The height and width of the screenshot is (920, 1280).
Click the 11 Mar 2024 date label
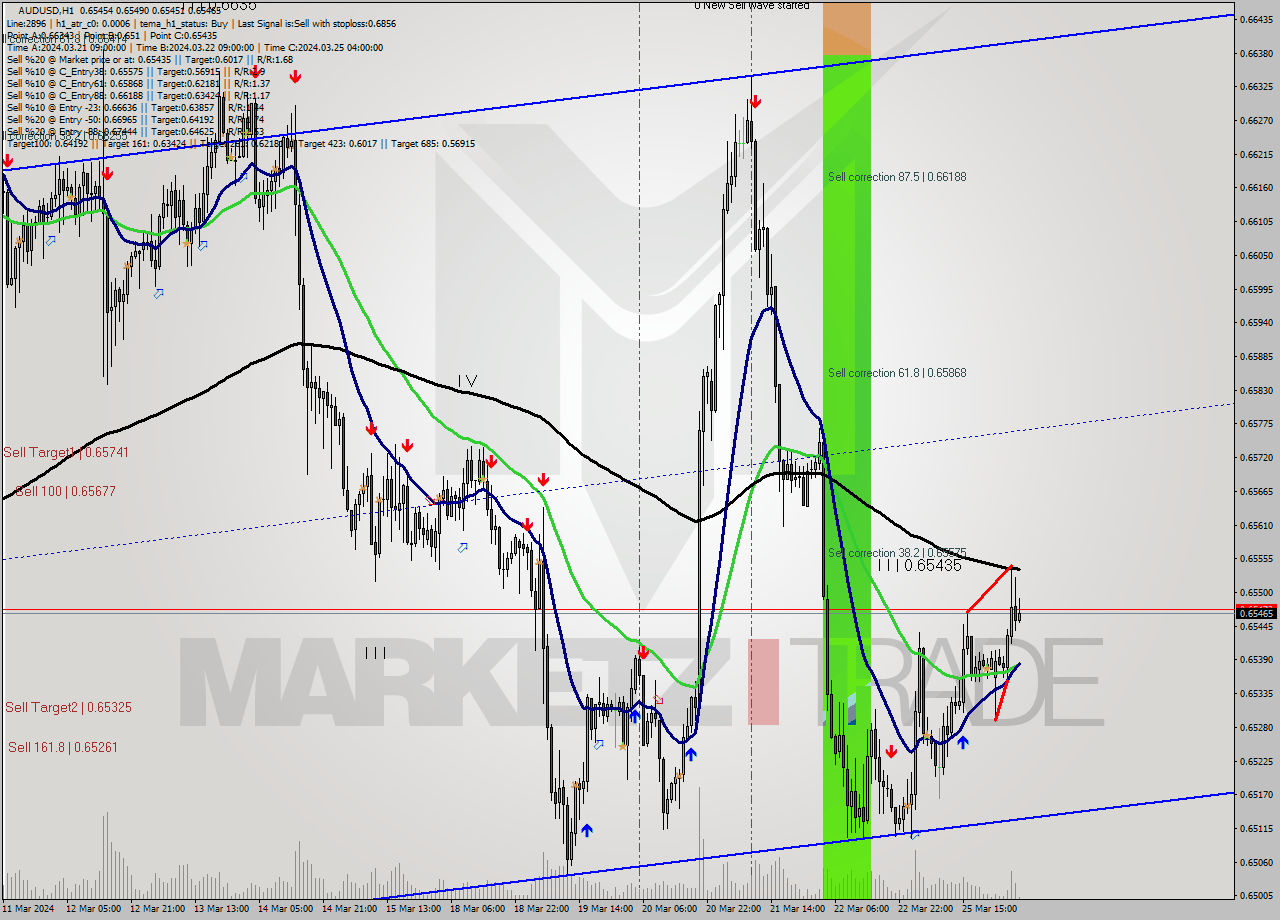[30, 909]
